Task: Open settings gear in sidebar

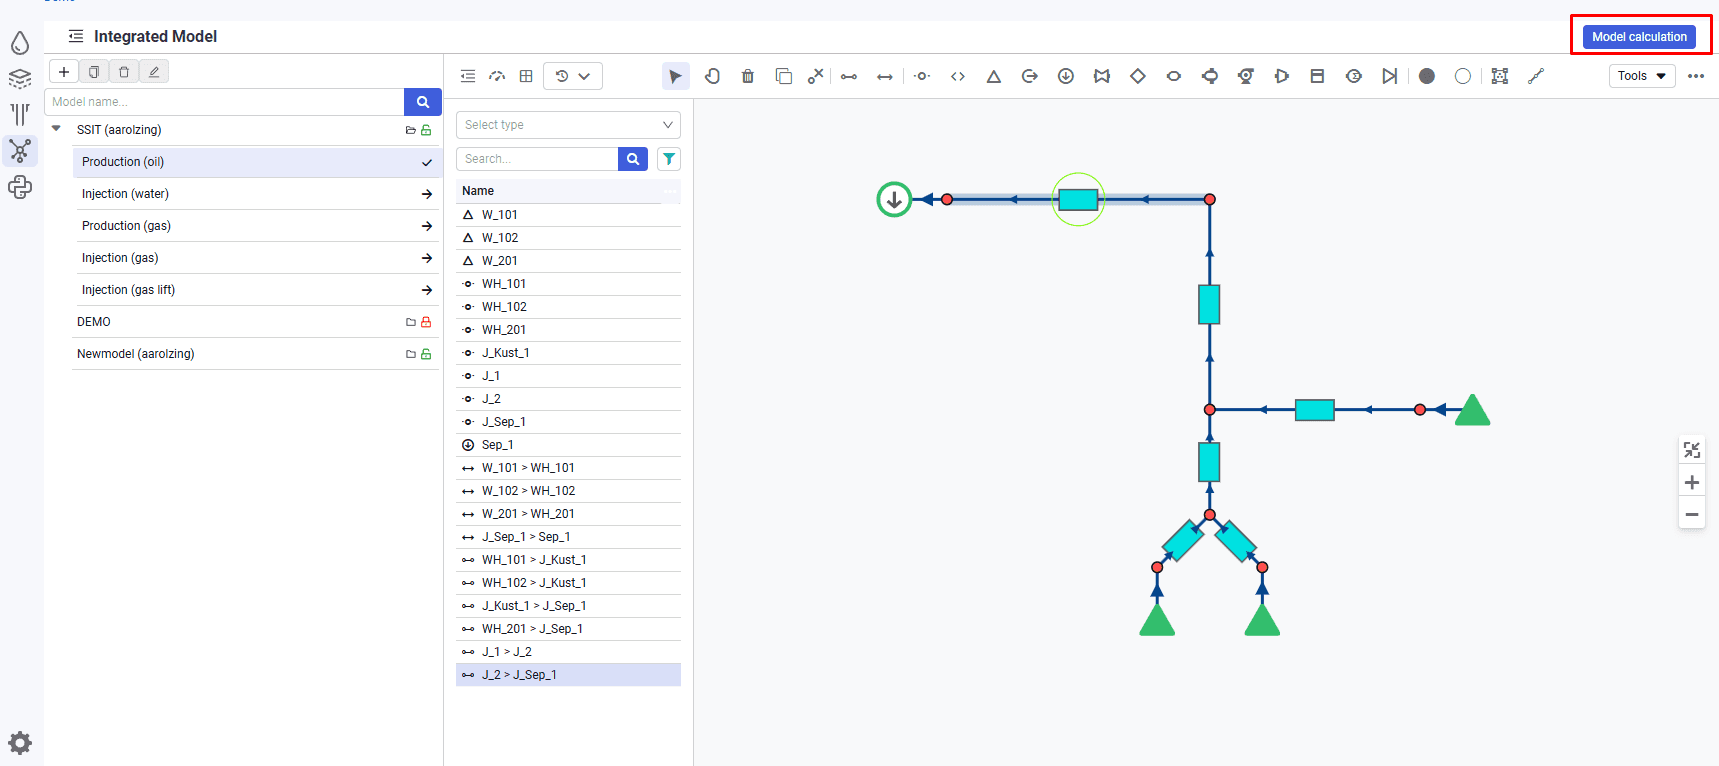Action: pos(20,743)
